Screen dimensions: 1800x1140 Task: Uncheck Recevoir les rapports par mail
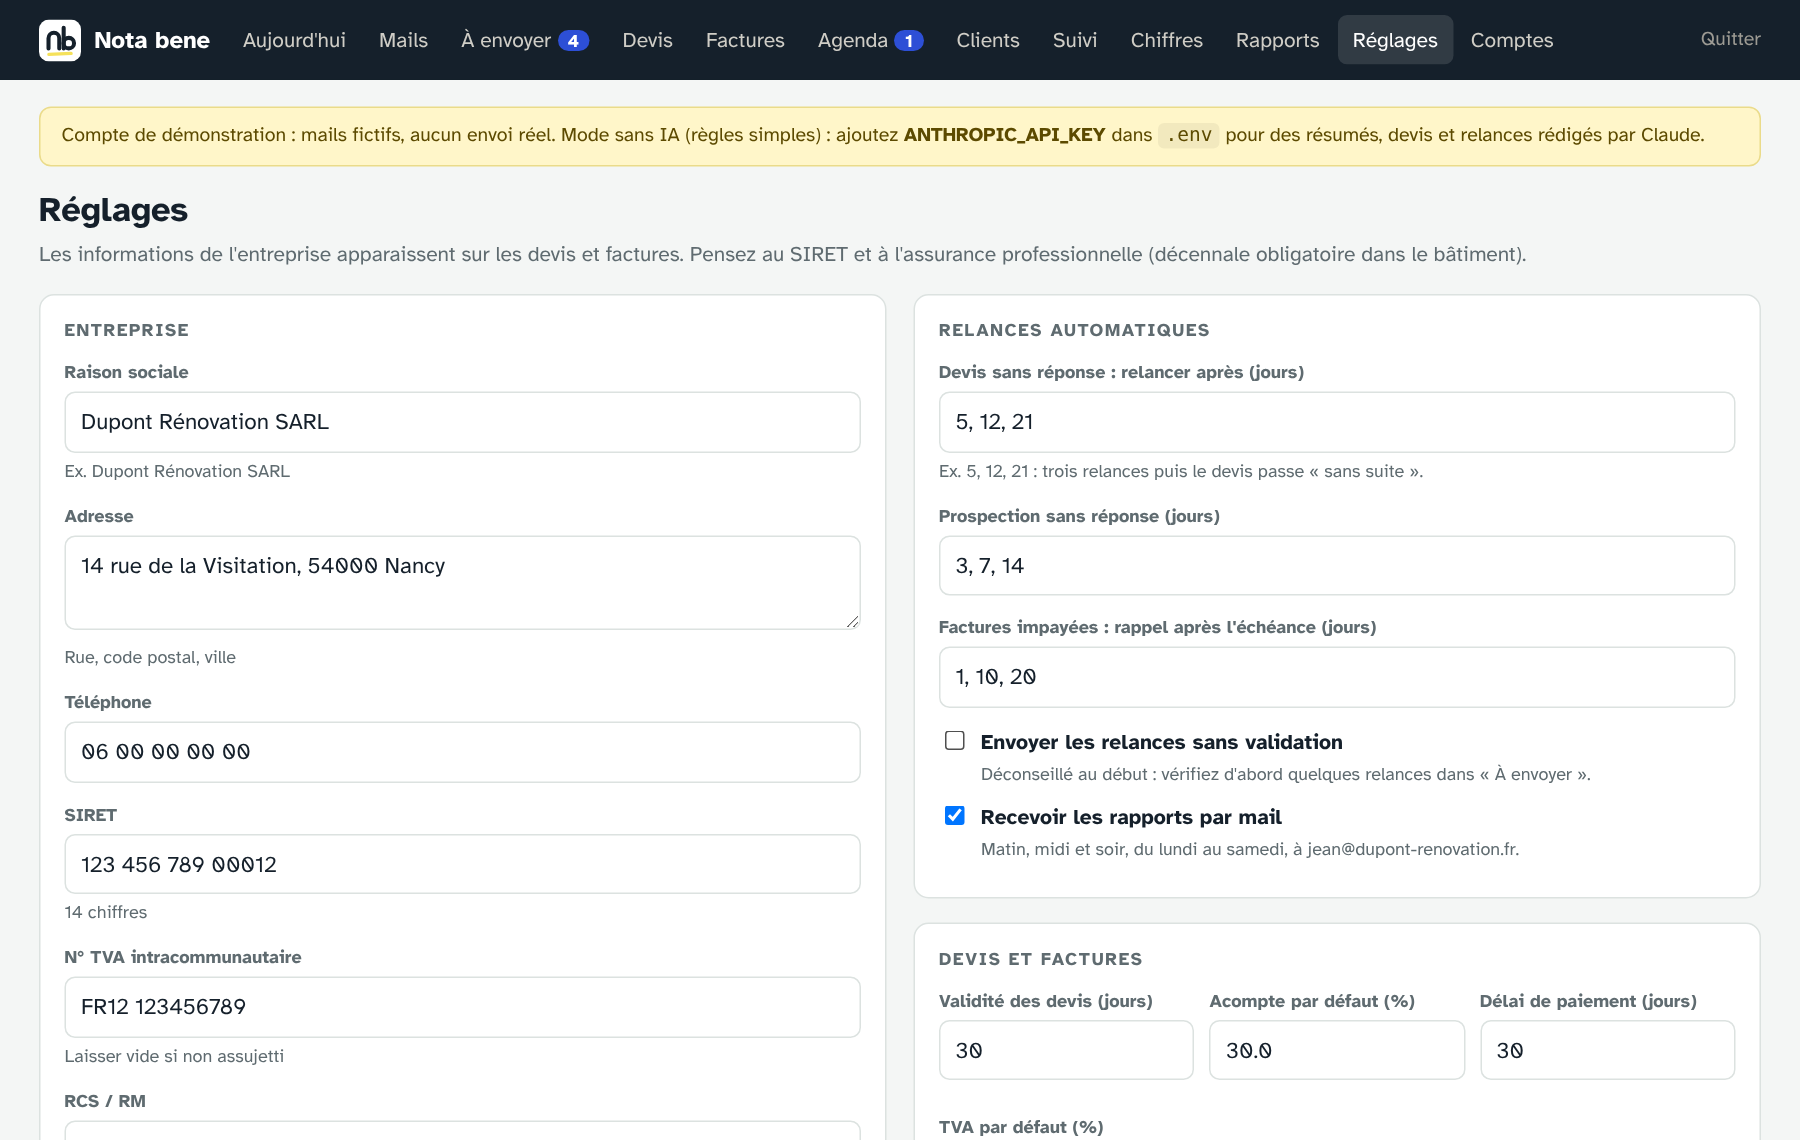[x=955, y=815]
